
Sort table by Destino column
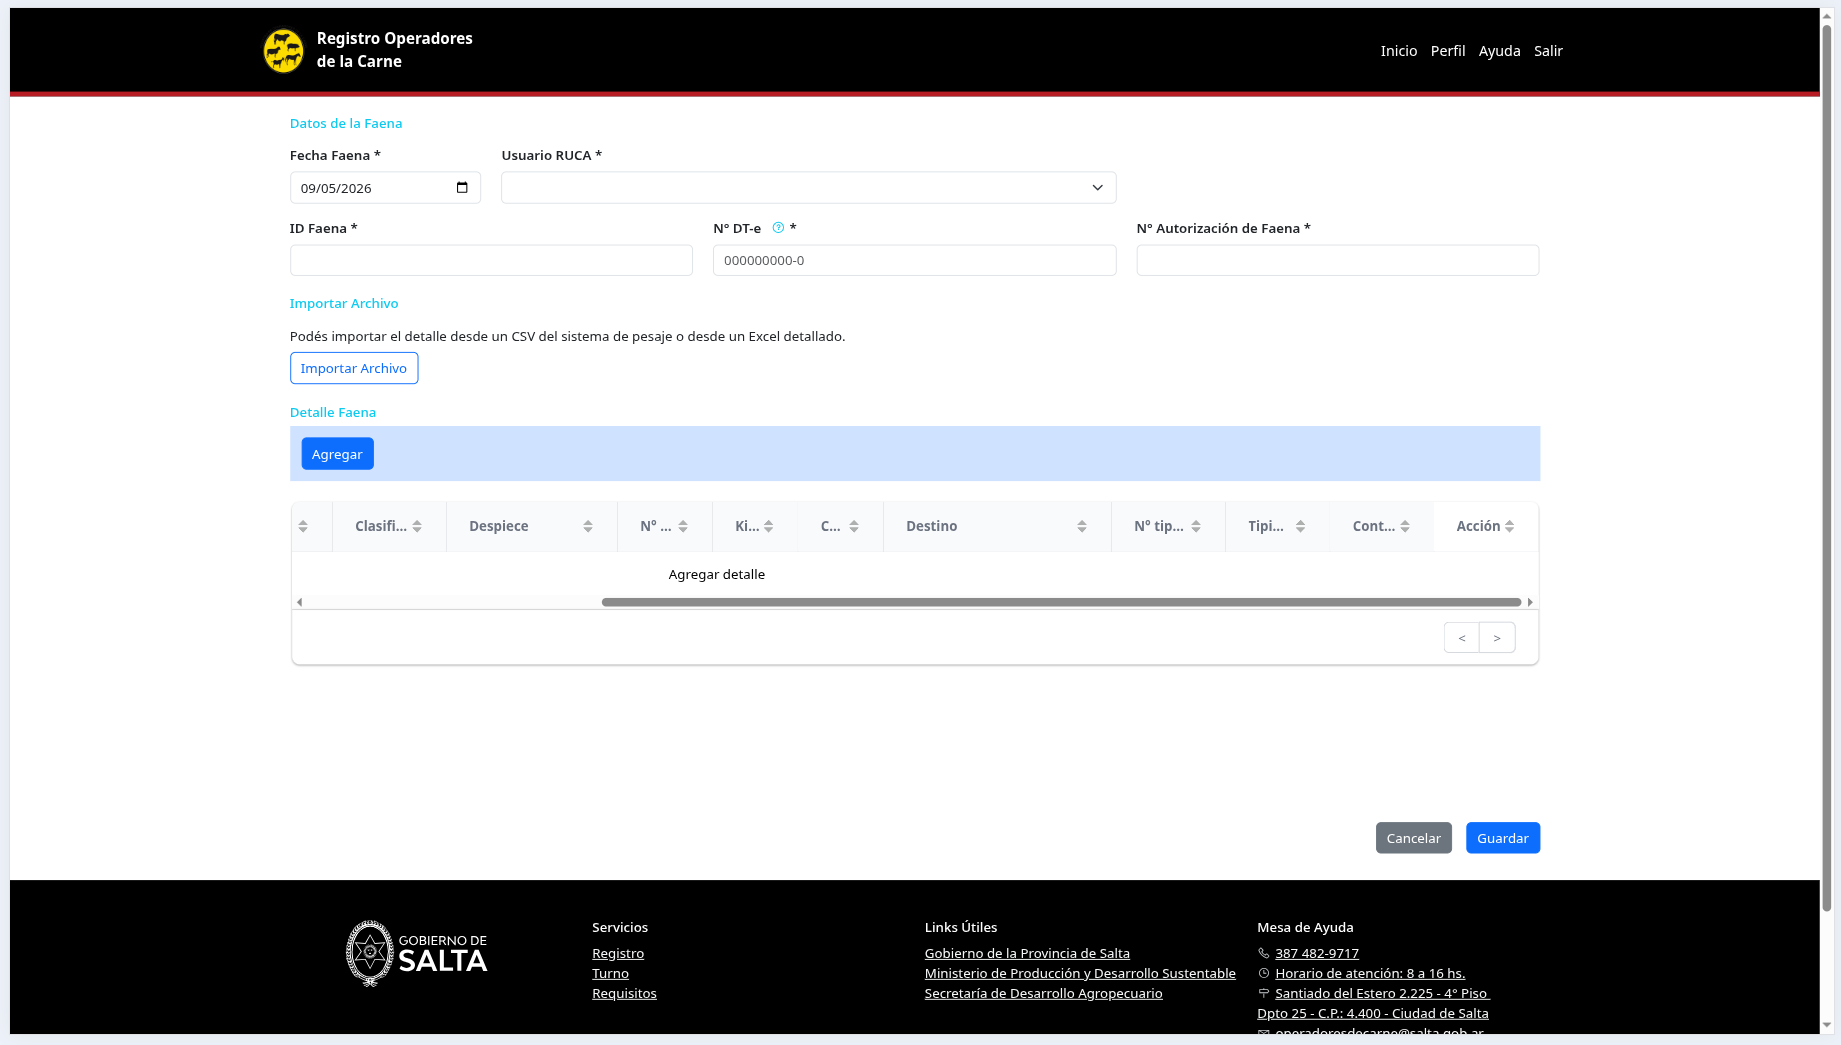1082,527
